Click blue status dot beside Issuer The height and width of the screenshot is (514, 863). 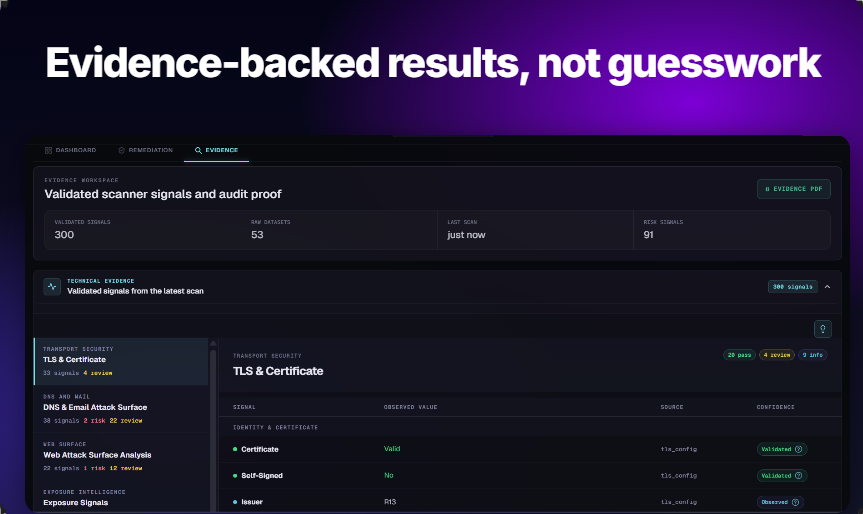235,502
